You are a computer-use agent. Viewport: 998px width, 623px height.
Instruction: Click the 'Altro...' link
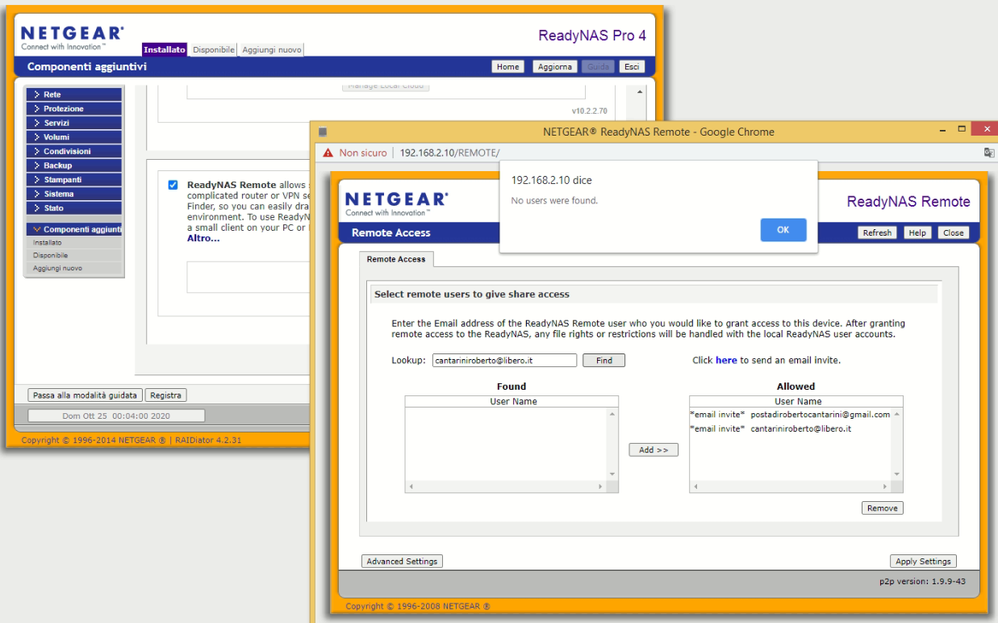203,238
